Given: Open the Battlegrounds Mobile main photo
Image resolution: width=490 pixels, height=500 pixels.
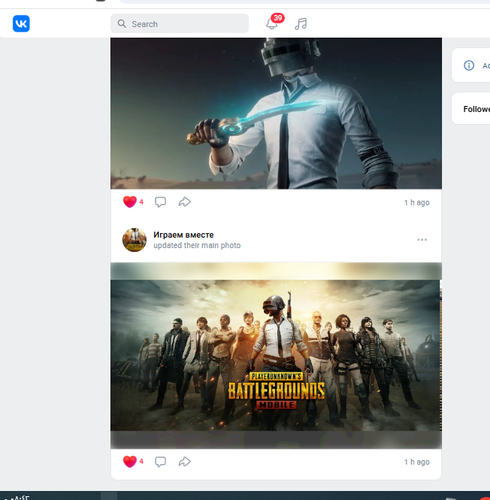Looking at the screenshot, I should (276, 356).
